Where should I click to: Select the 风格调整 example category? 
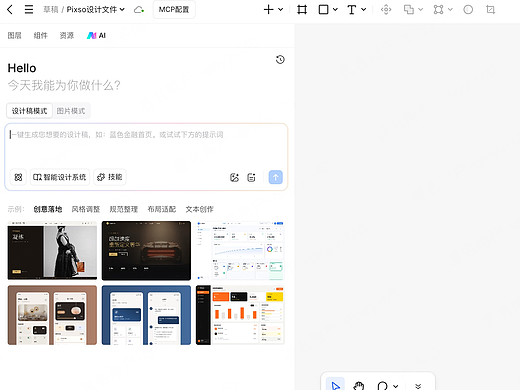86,209
